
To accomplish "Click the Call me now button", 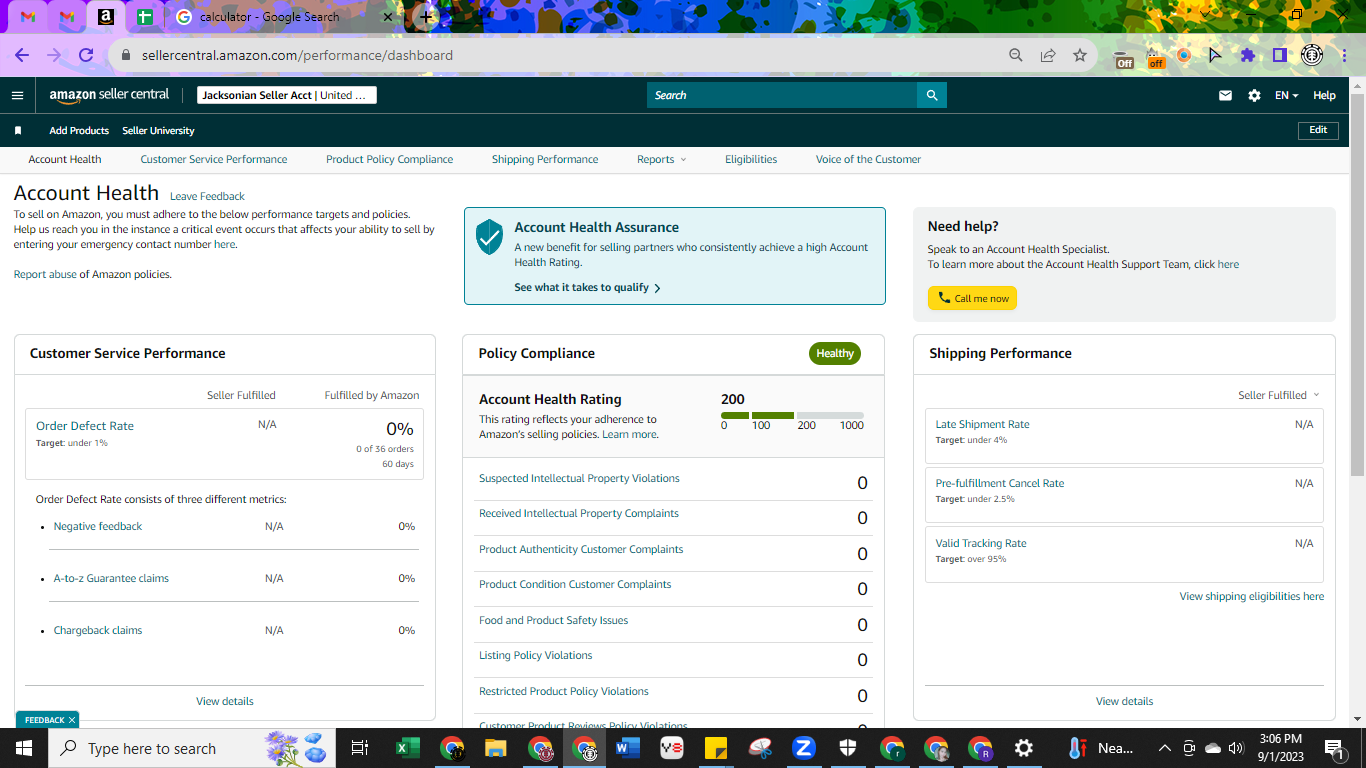I will (972, 298).
